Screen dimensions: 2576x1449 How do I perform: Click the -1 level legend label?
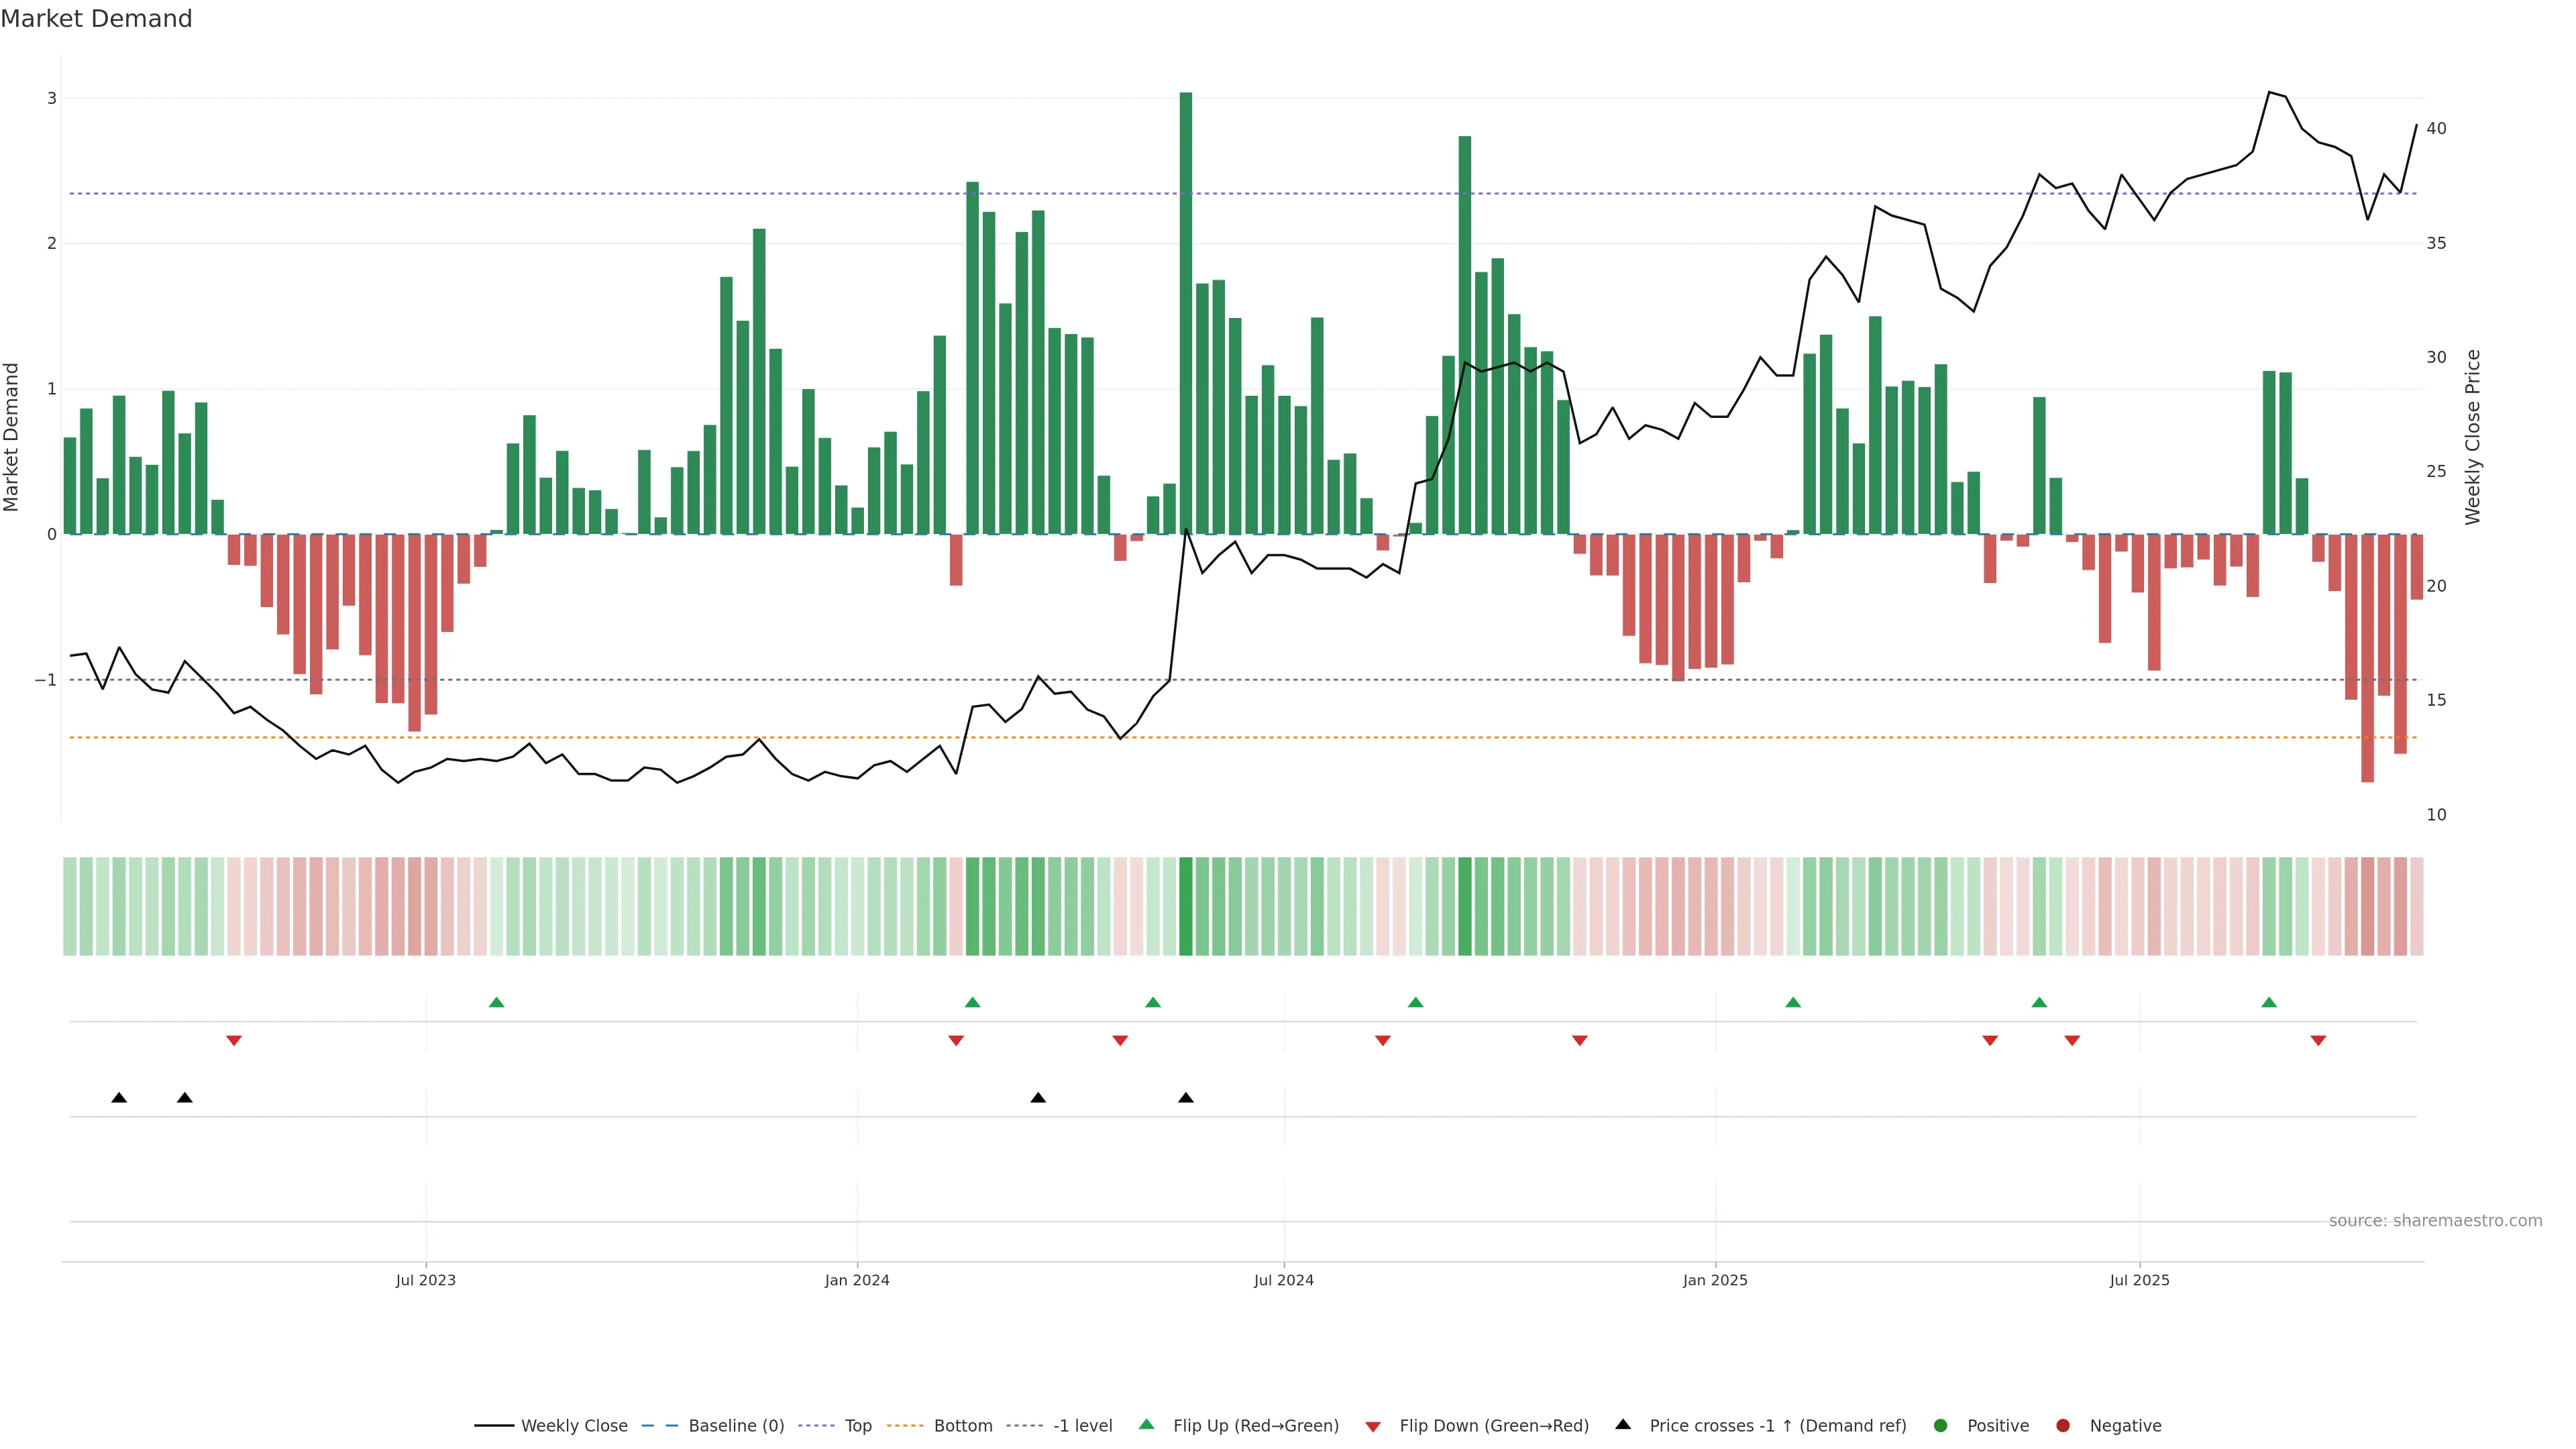point(1082,1426)
